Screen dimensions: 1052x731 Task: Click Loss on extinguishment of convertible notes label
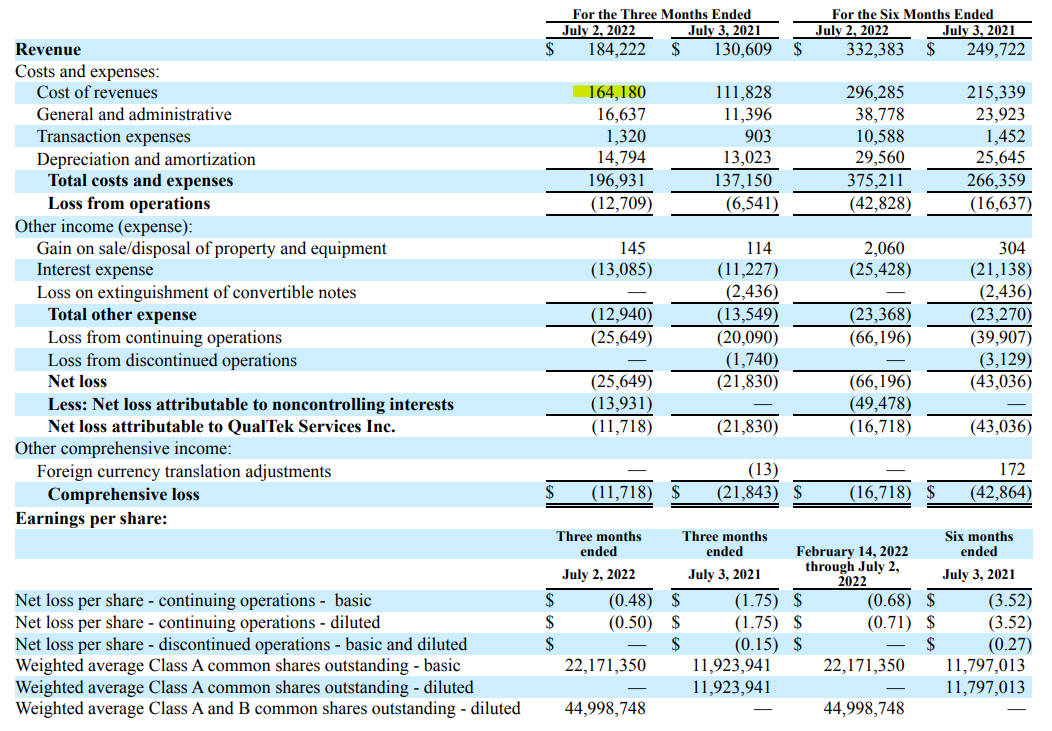(x=196, y=293)
